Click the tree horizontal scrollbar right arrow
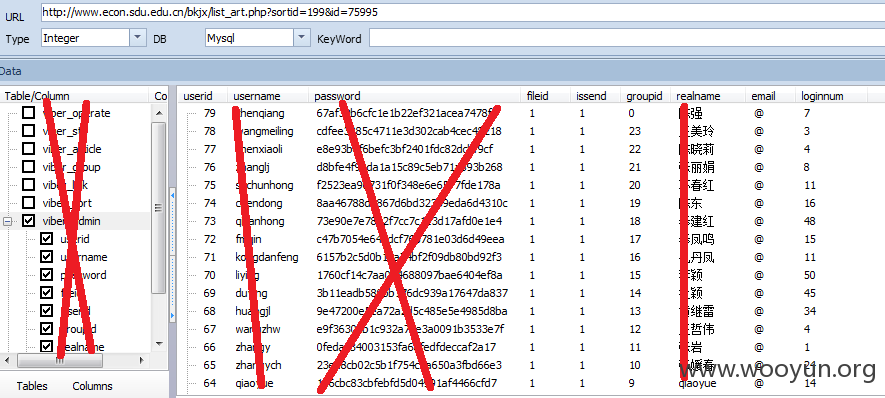The width and height of the screenshot is (885, 398). tap(142, 360)
